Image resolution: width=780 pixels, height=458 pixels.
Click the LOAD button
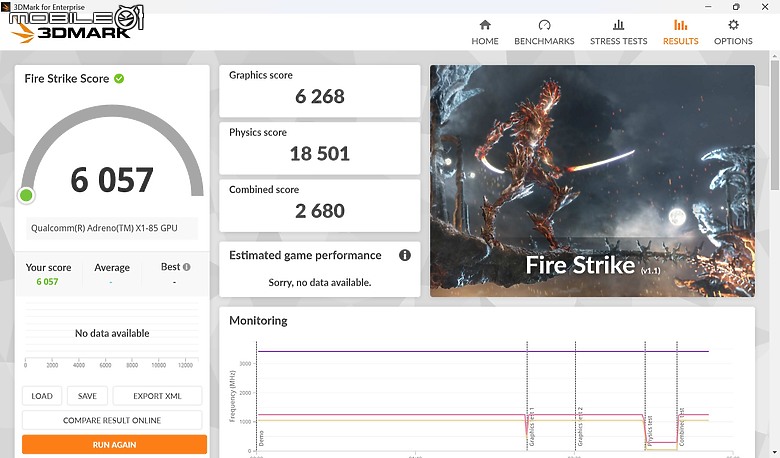tap(42, 396)
